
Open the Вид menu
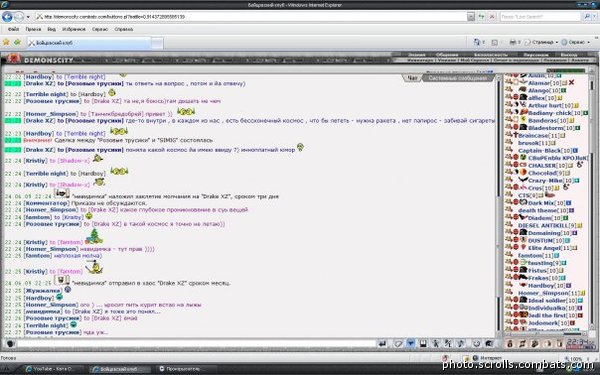pyautogui.click(x=52, y=29)
